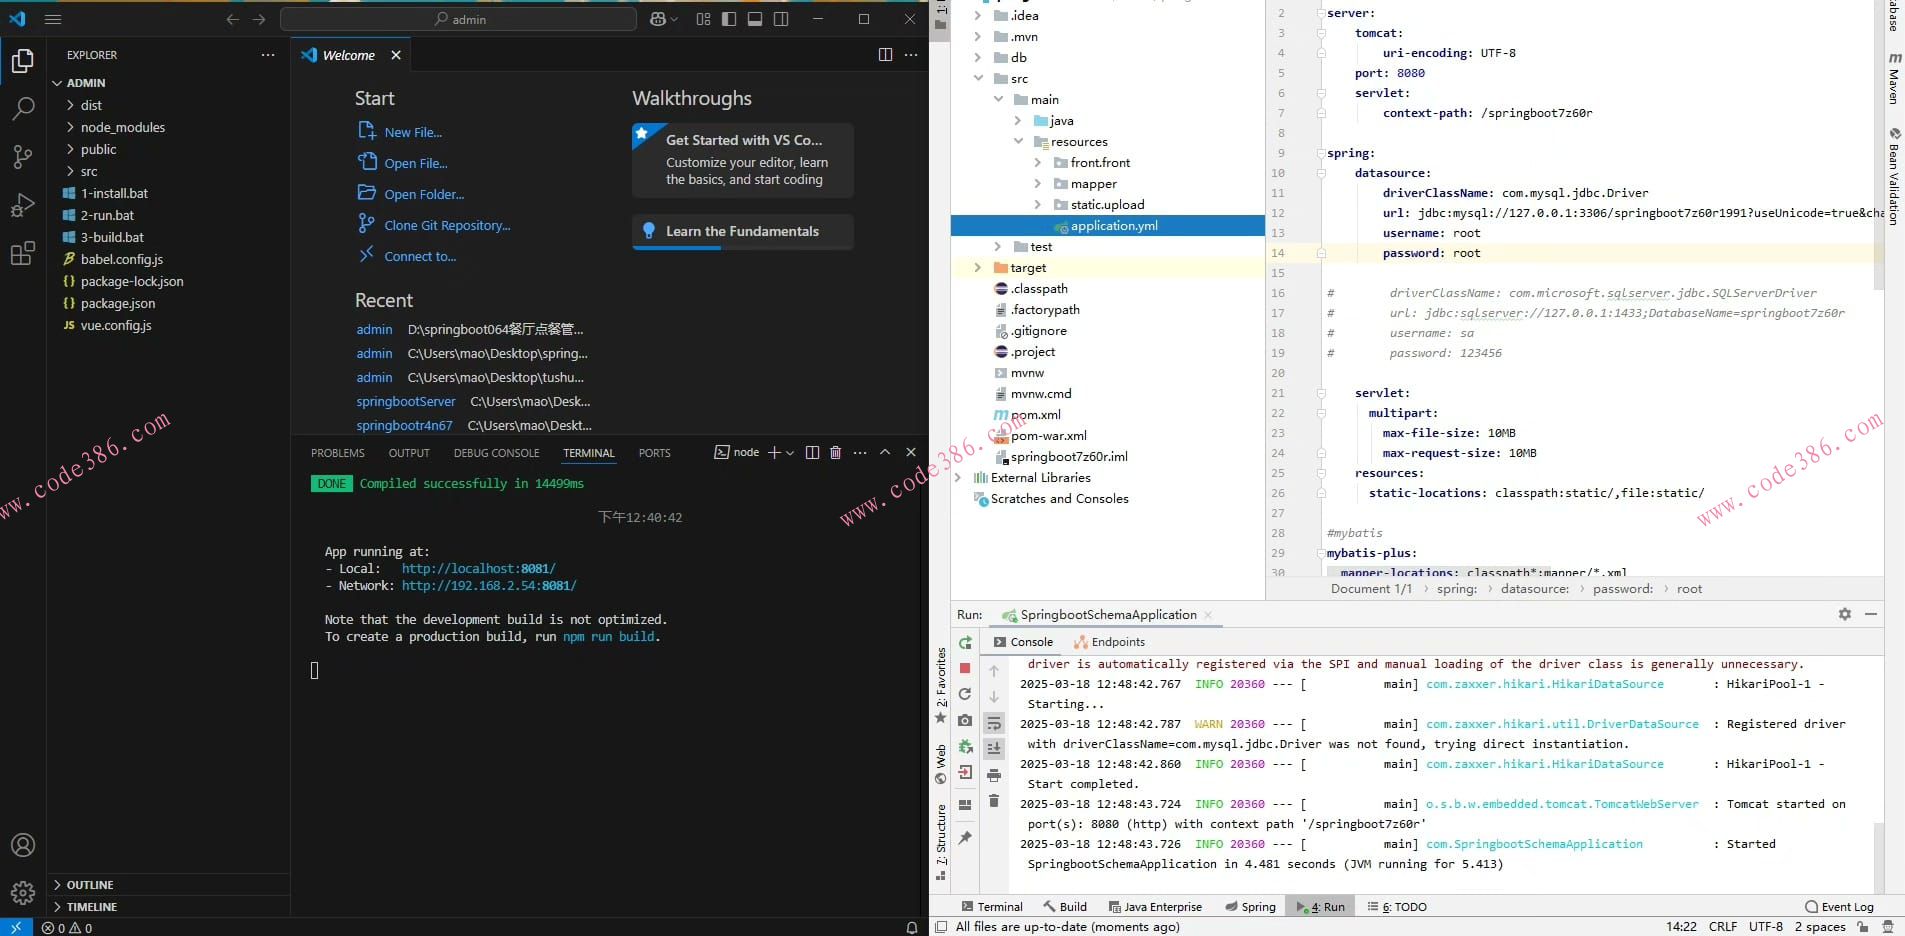Click the admin search box in title bar
Image resolution: width=1905 pixels, height=936 pixels.
(458, 19)
